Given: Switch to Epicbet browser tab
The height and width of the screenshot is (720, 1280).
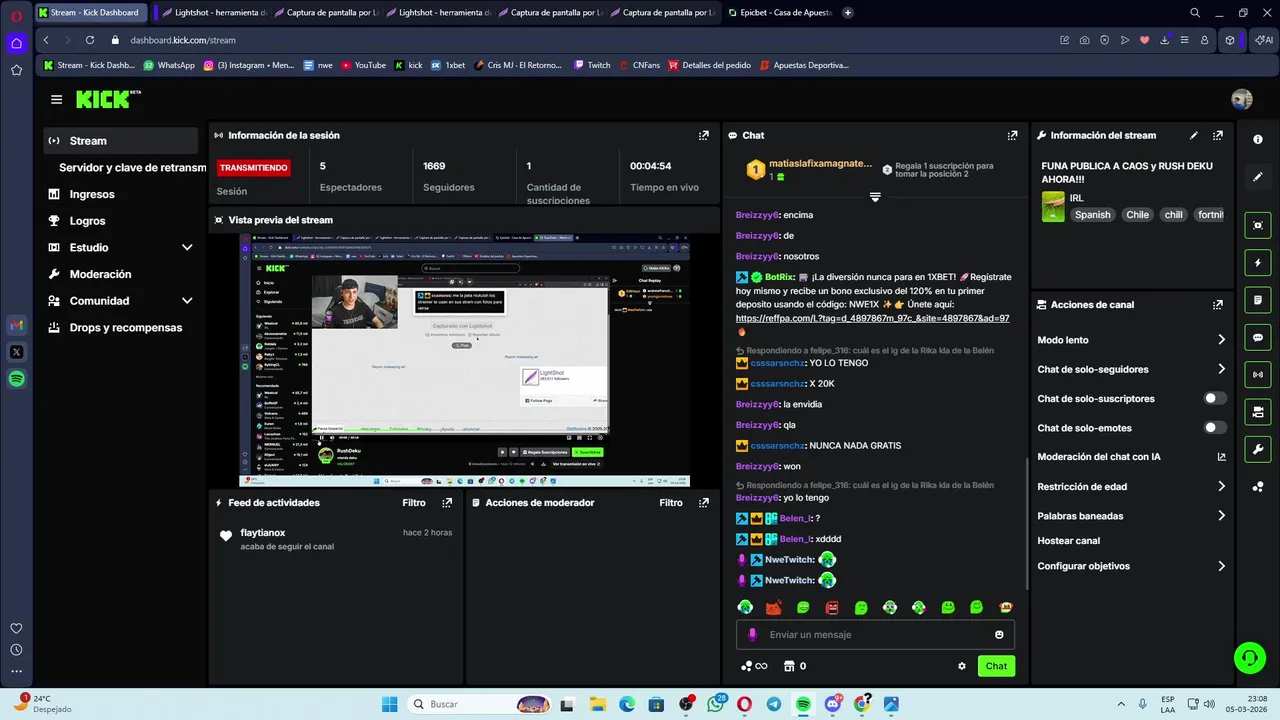Looking at the screenshot, I should pyautogui.click(x=780, y=13).
